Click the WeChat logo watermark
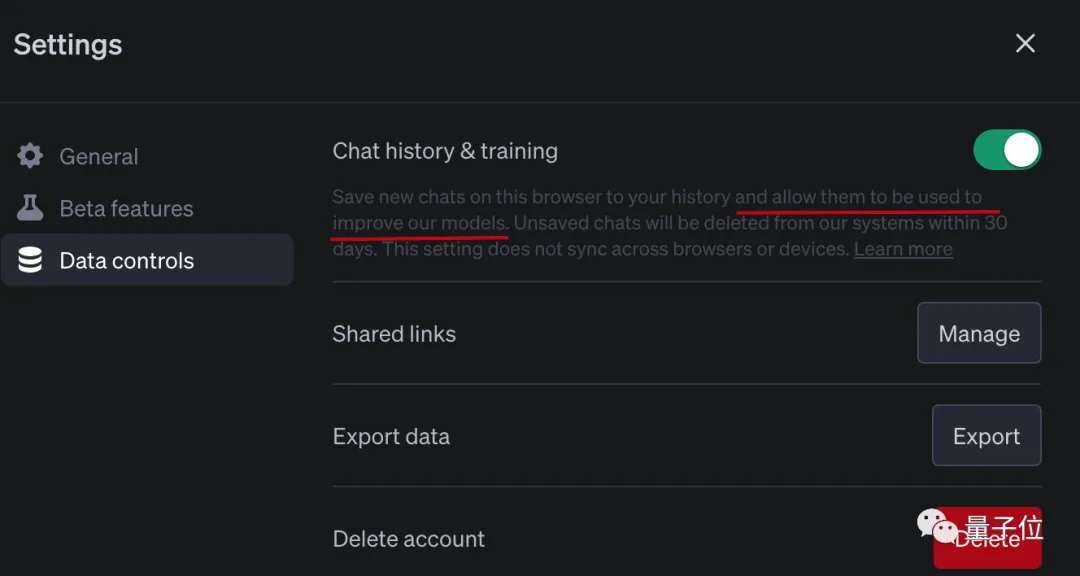Screen dimensions: 1080x576 point(938,527)
